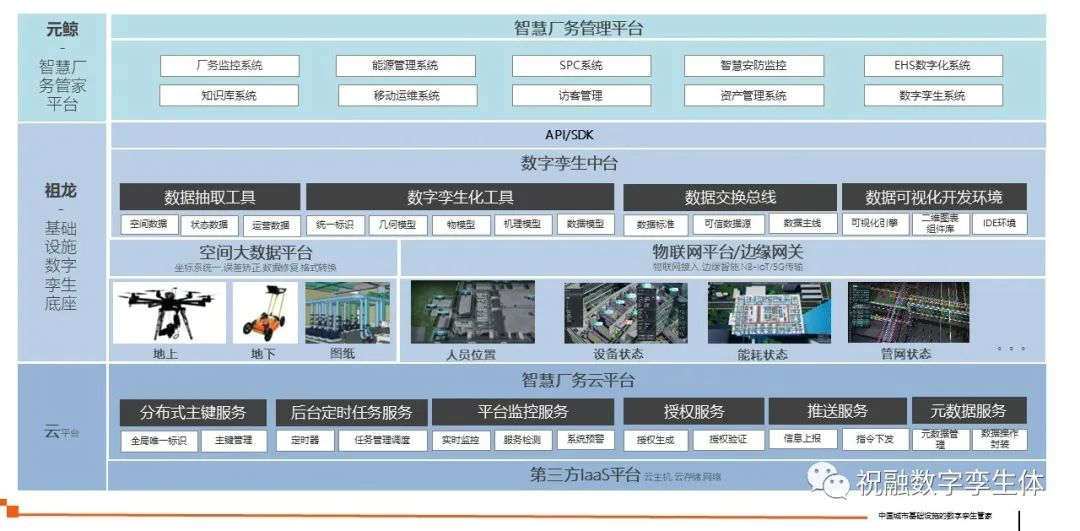Click the ground radar cart image 地下

(265, 312)
